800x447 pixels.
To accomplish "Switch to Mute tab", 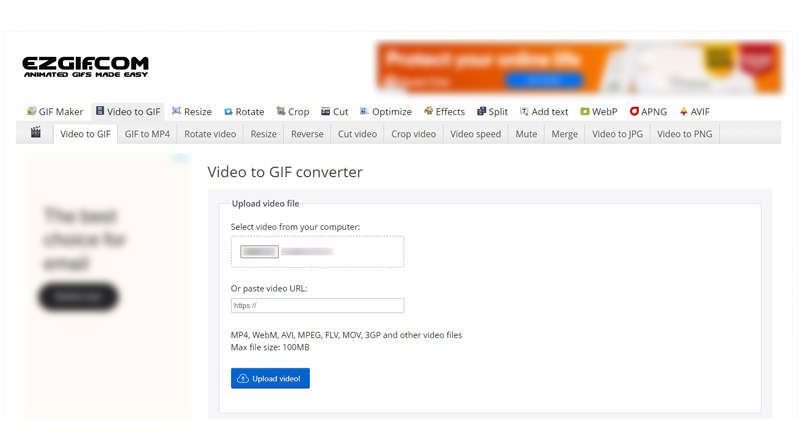I will [526, 134].
